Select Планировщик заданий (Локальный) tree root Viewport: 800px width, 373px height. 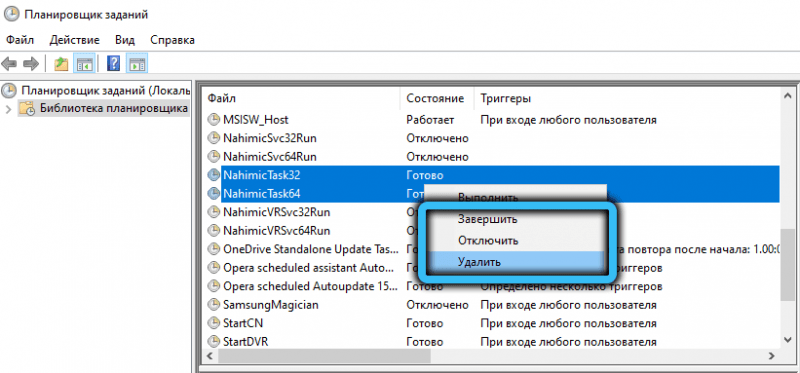[x=106, y=91]
